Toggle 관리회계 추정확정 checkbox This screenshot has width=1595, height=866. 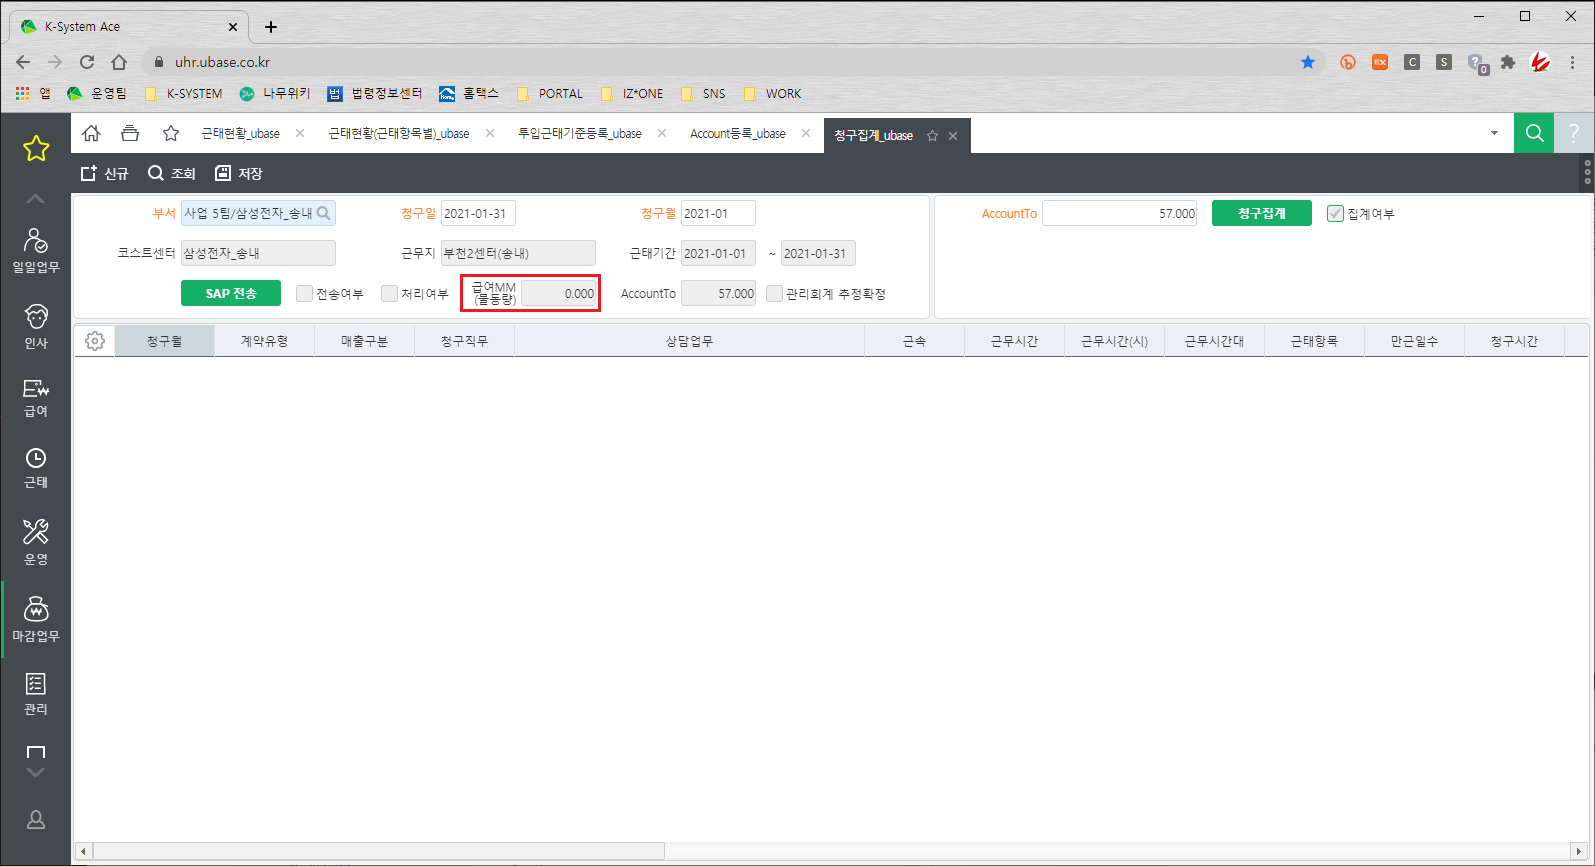coord(774,293)
